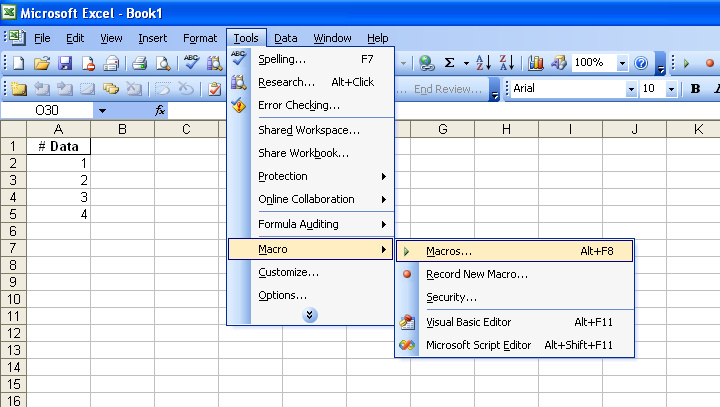Open Microsoft Script Editor from the submenu
The image size is (720, 407).
coord(514,345)
